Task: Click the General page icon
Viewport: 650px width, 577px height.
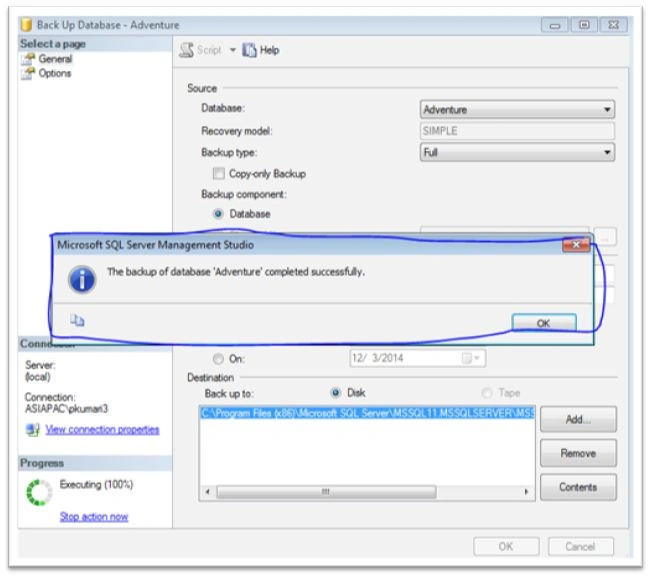Action: pyautogui.click(x=29, y=59)
